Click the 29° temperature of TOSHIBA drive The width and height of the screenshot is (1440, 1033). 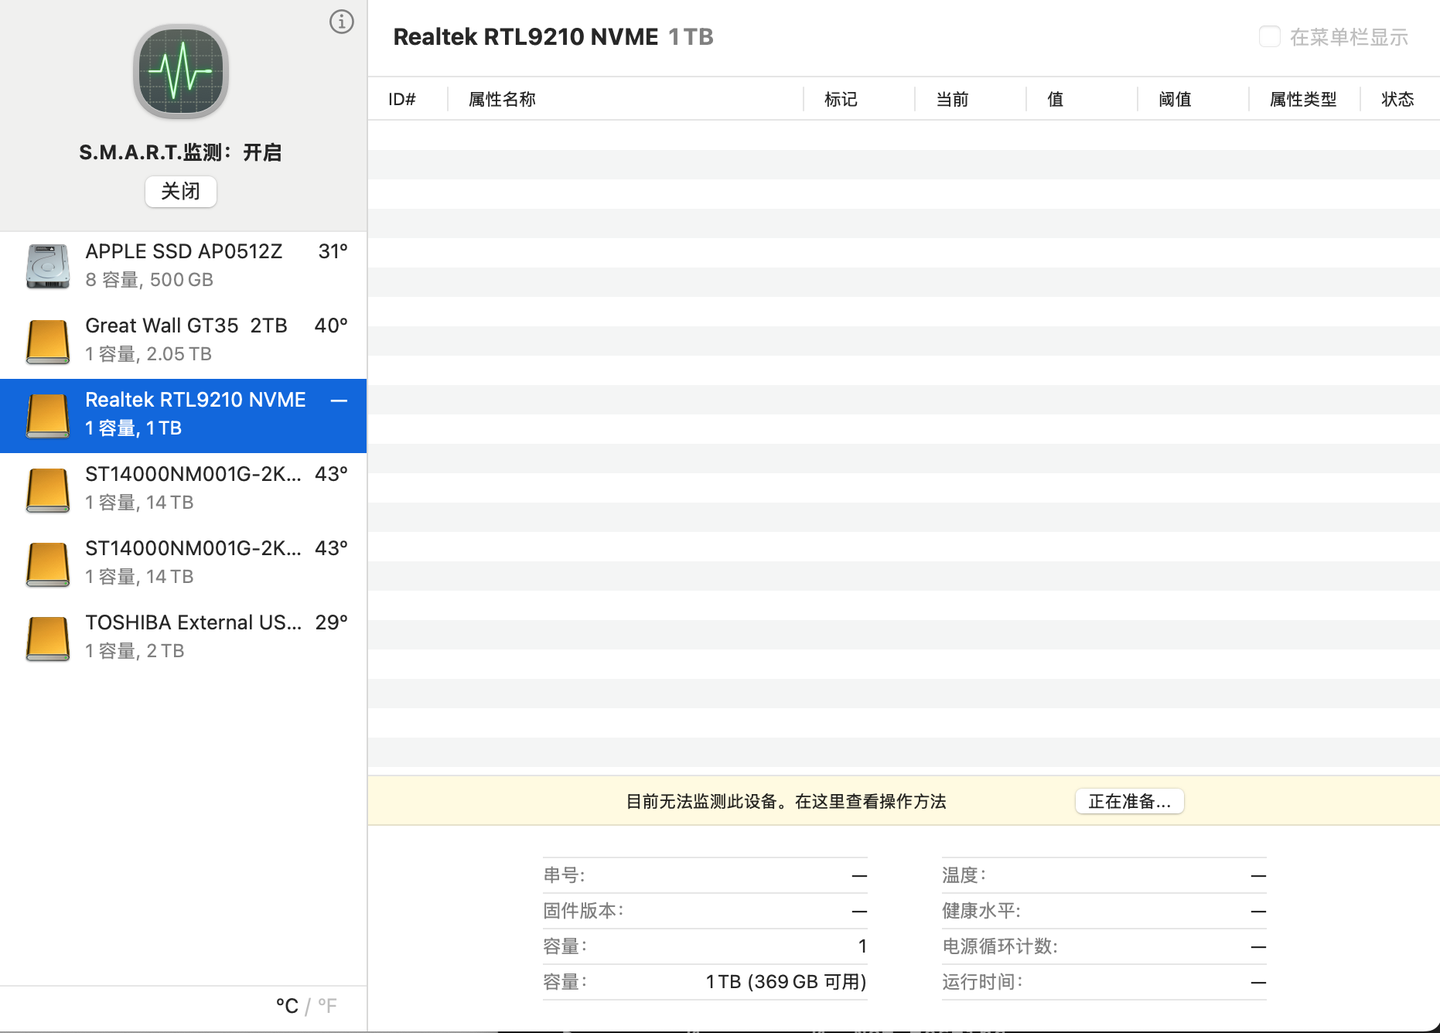(331, 623)
